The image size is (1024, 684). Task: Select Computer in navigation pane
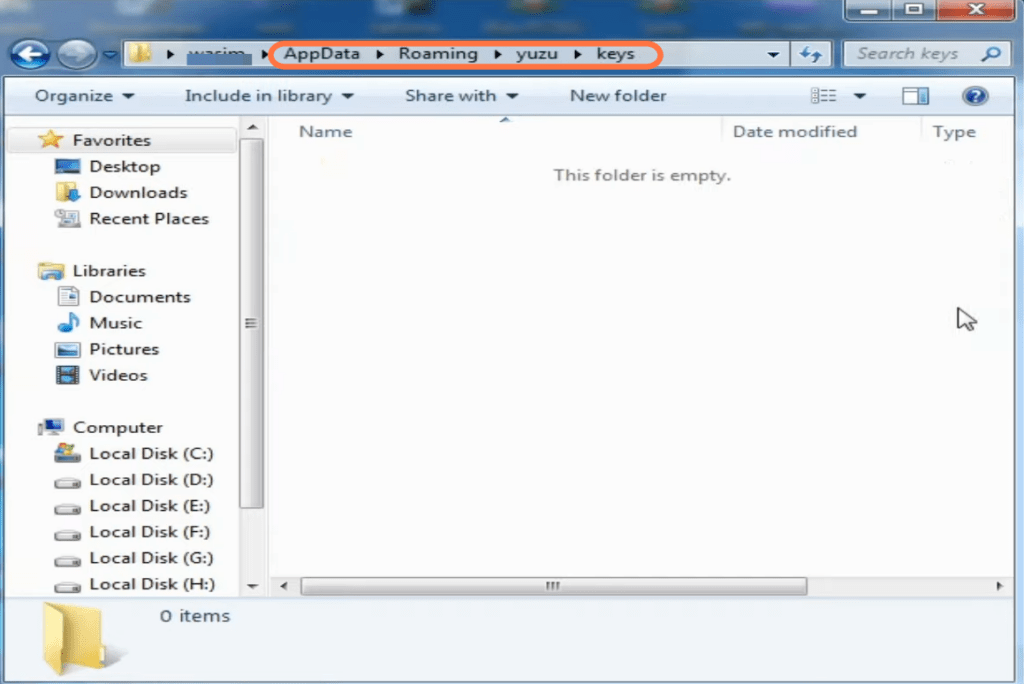pos(118,427)
